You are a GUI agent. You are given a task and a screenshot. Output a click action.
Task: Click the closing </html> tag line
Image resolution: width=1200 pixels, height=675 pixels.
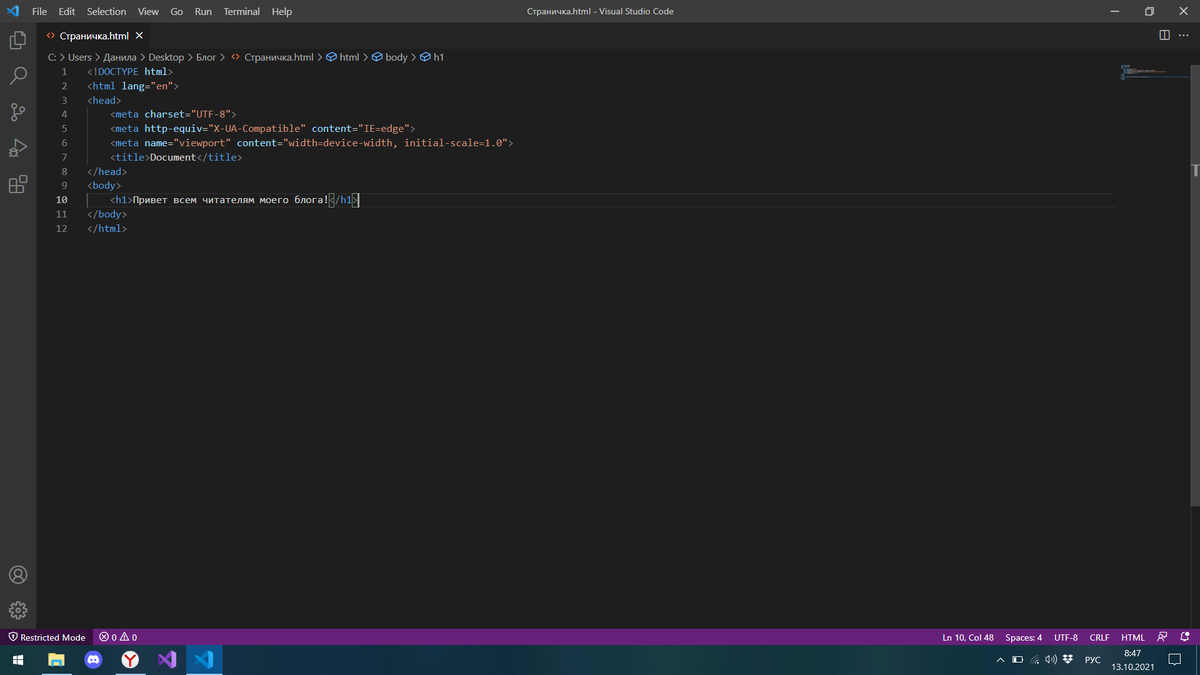(107, 228)
